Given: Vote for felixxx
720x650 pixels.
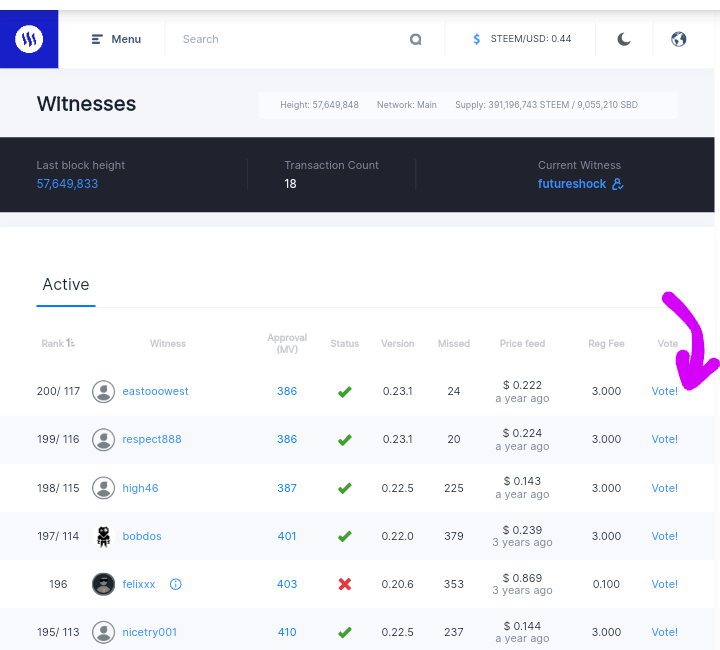Looking at the screenshot, I should (x=664, y=584).
